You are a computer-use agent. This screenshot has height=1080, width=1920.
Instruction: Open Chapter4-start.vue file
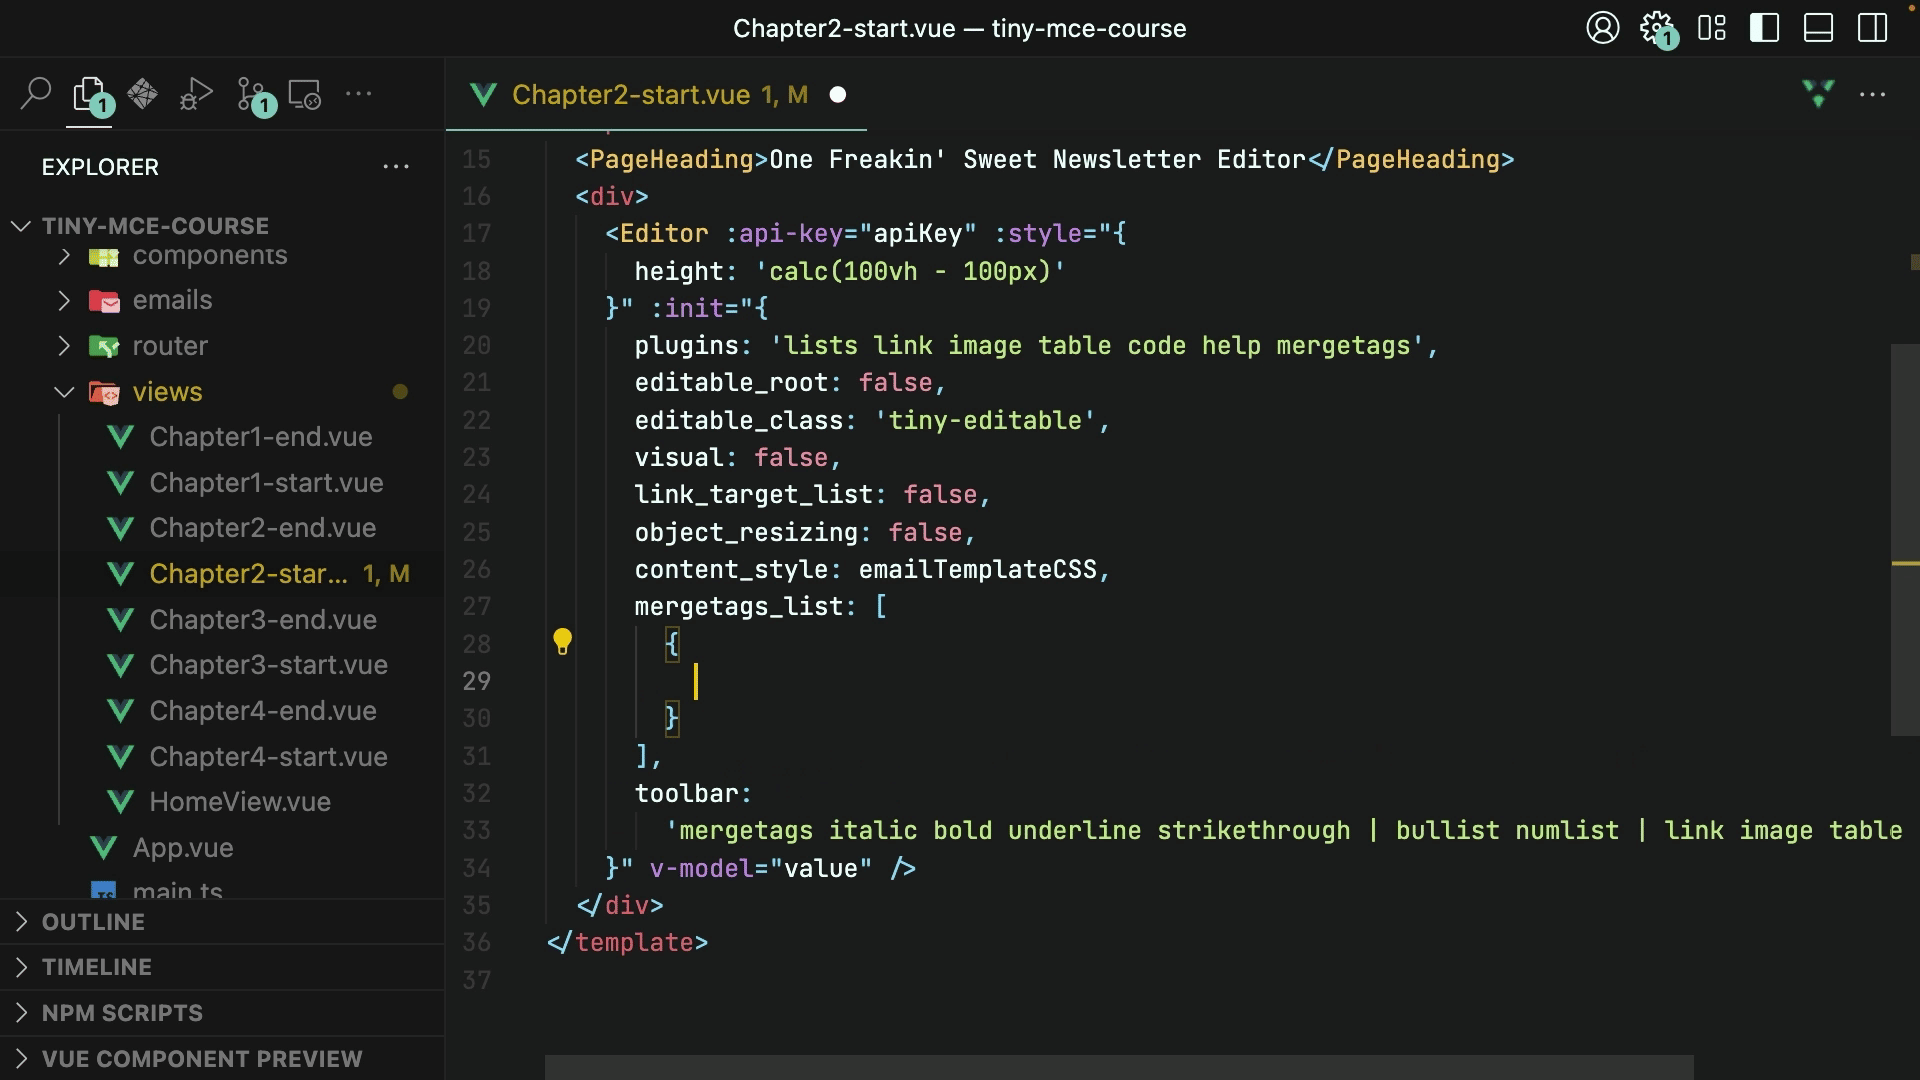pos(268,757)
